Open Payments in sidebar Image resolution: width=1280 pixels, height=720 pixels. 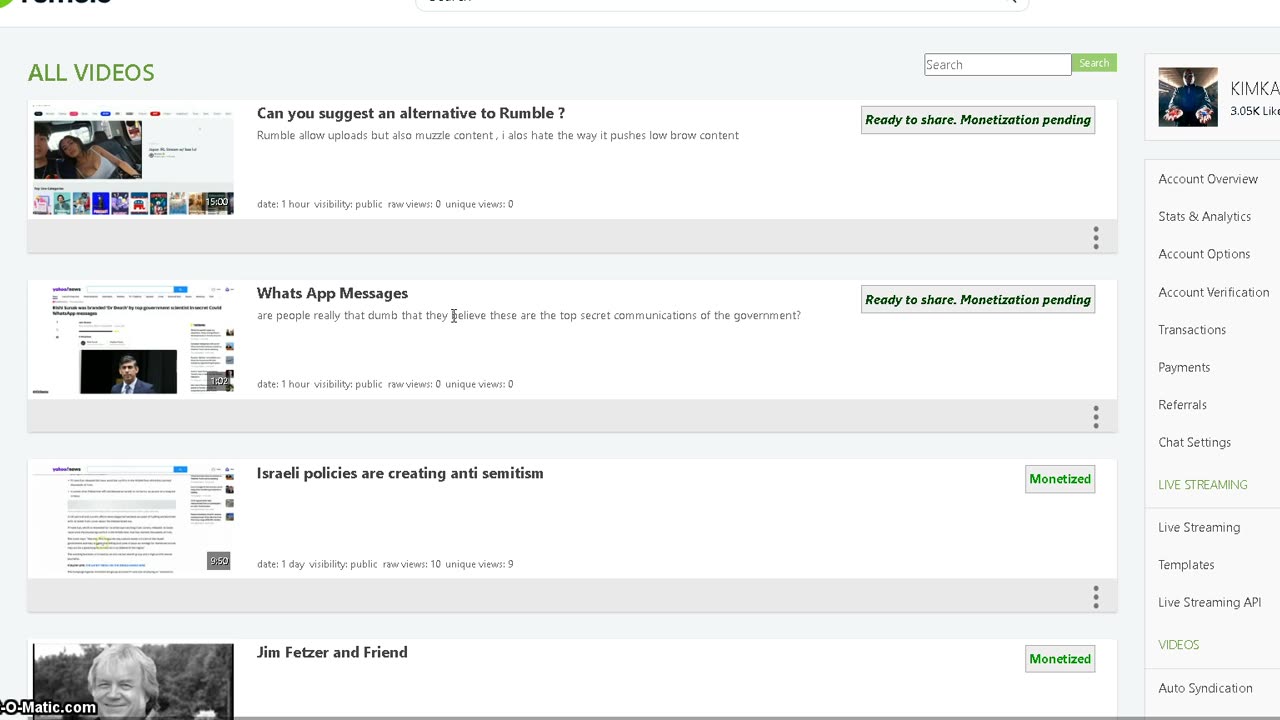coord(1184,367)
